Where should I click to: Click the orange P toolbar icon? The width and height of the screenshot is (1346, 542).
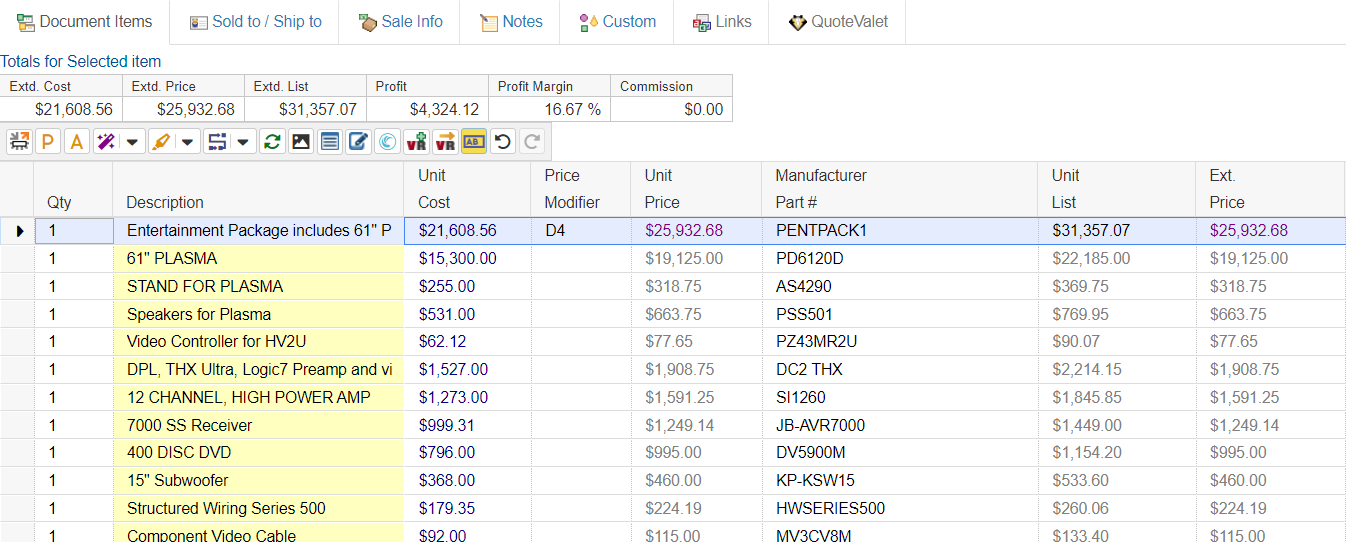tap(47, 142)
